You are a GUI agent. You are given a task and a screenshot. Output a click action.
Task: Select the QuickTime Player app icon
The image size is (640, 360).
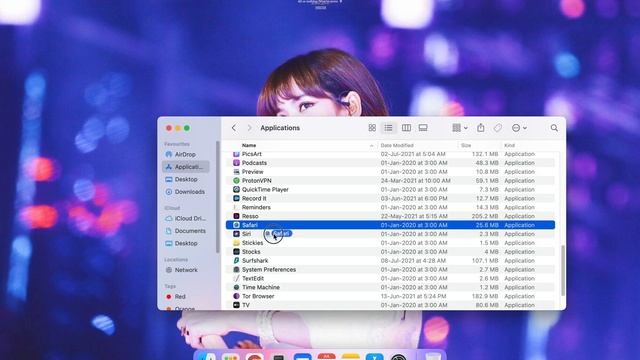(x=236, y=189)
